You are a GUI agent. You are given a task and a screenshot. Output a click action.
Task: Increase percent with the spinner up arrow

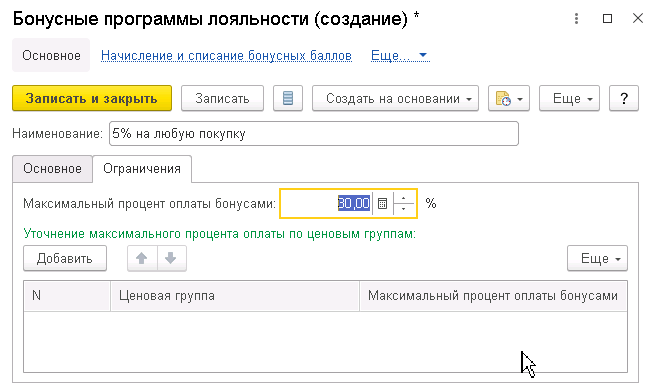click(404, 198)
